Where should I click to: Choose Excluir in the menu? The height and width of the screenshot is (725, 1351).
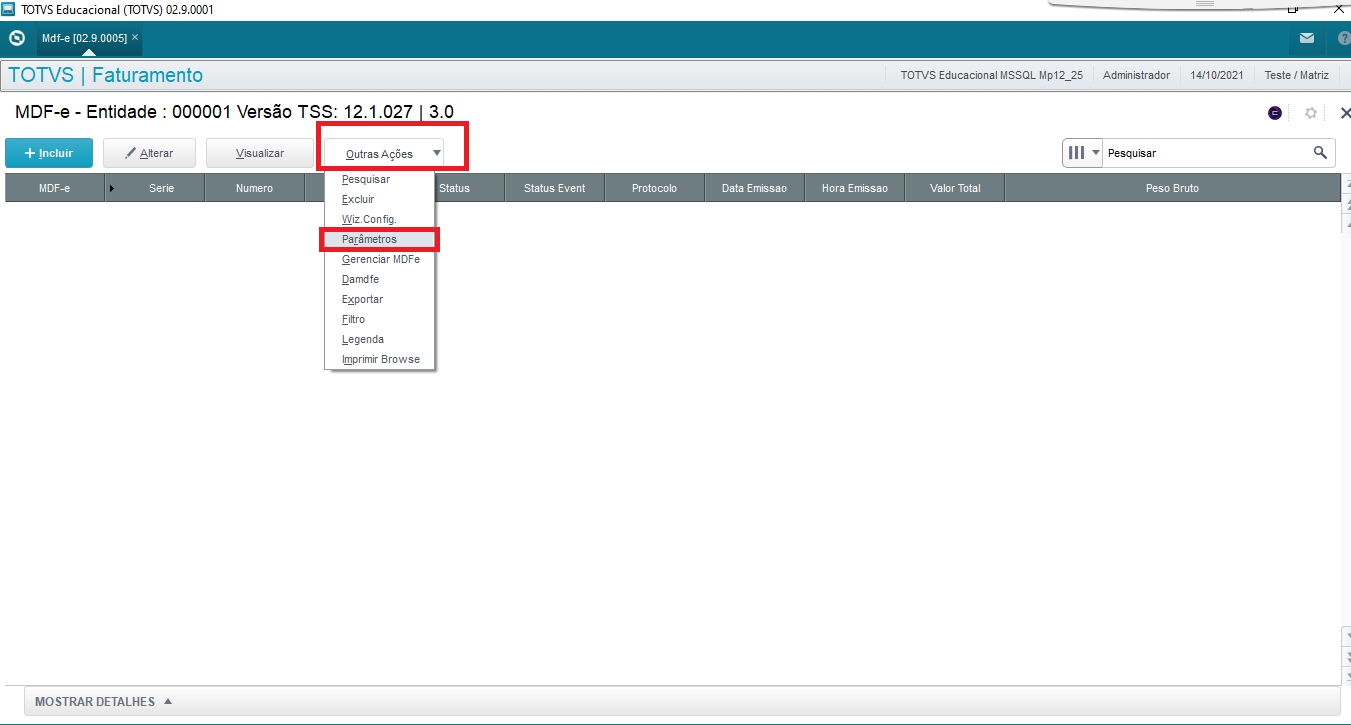click(379, 200)
